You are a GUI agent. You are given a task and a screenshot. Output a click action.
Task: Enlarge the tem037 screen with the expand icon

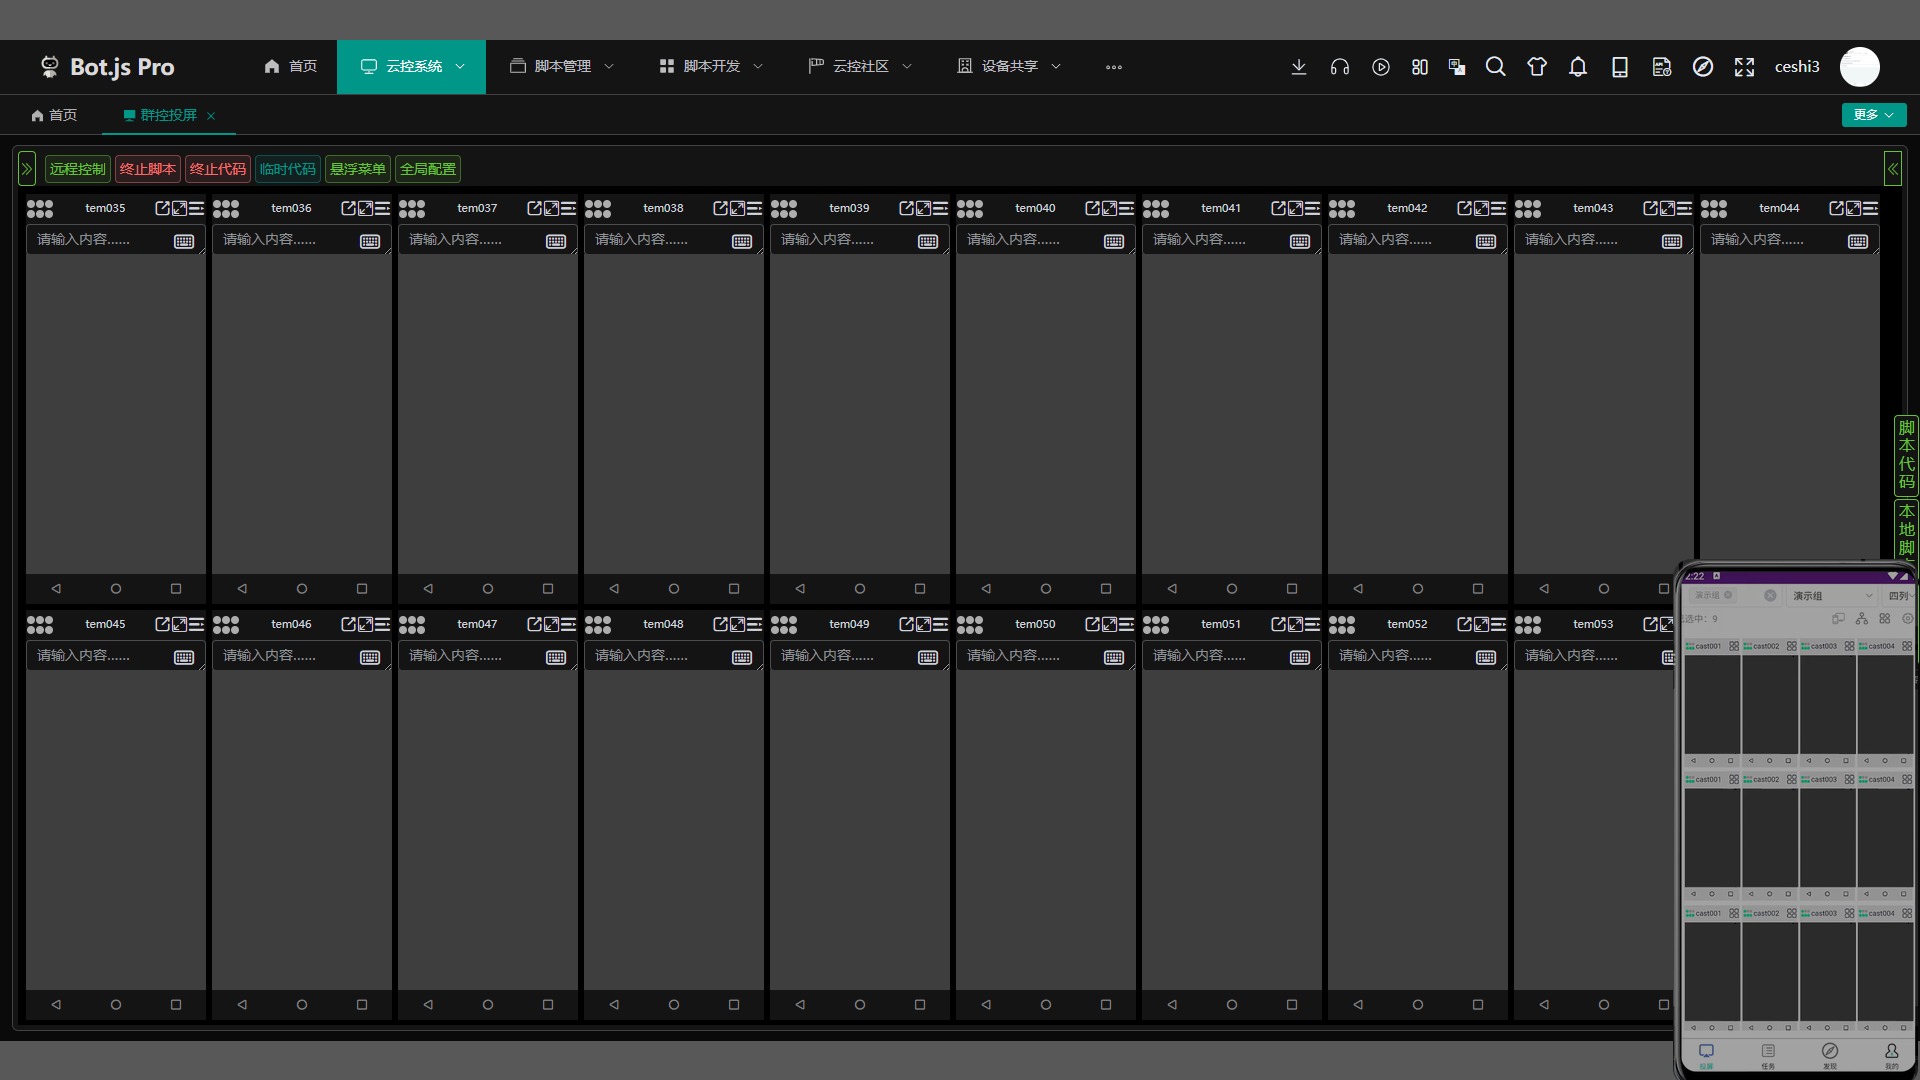coord(551,208)
